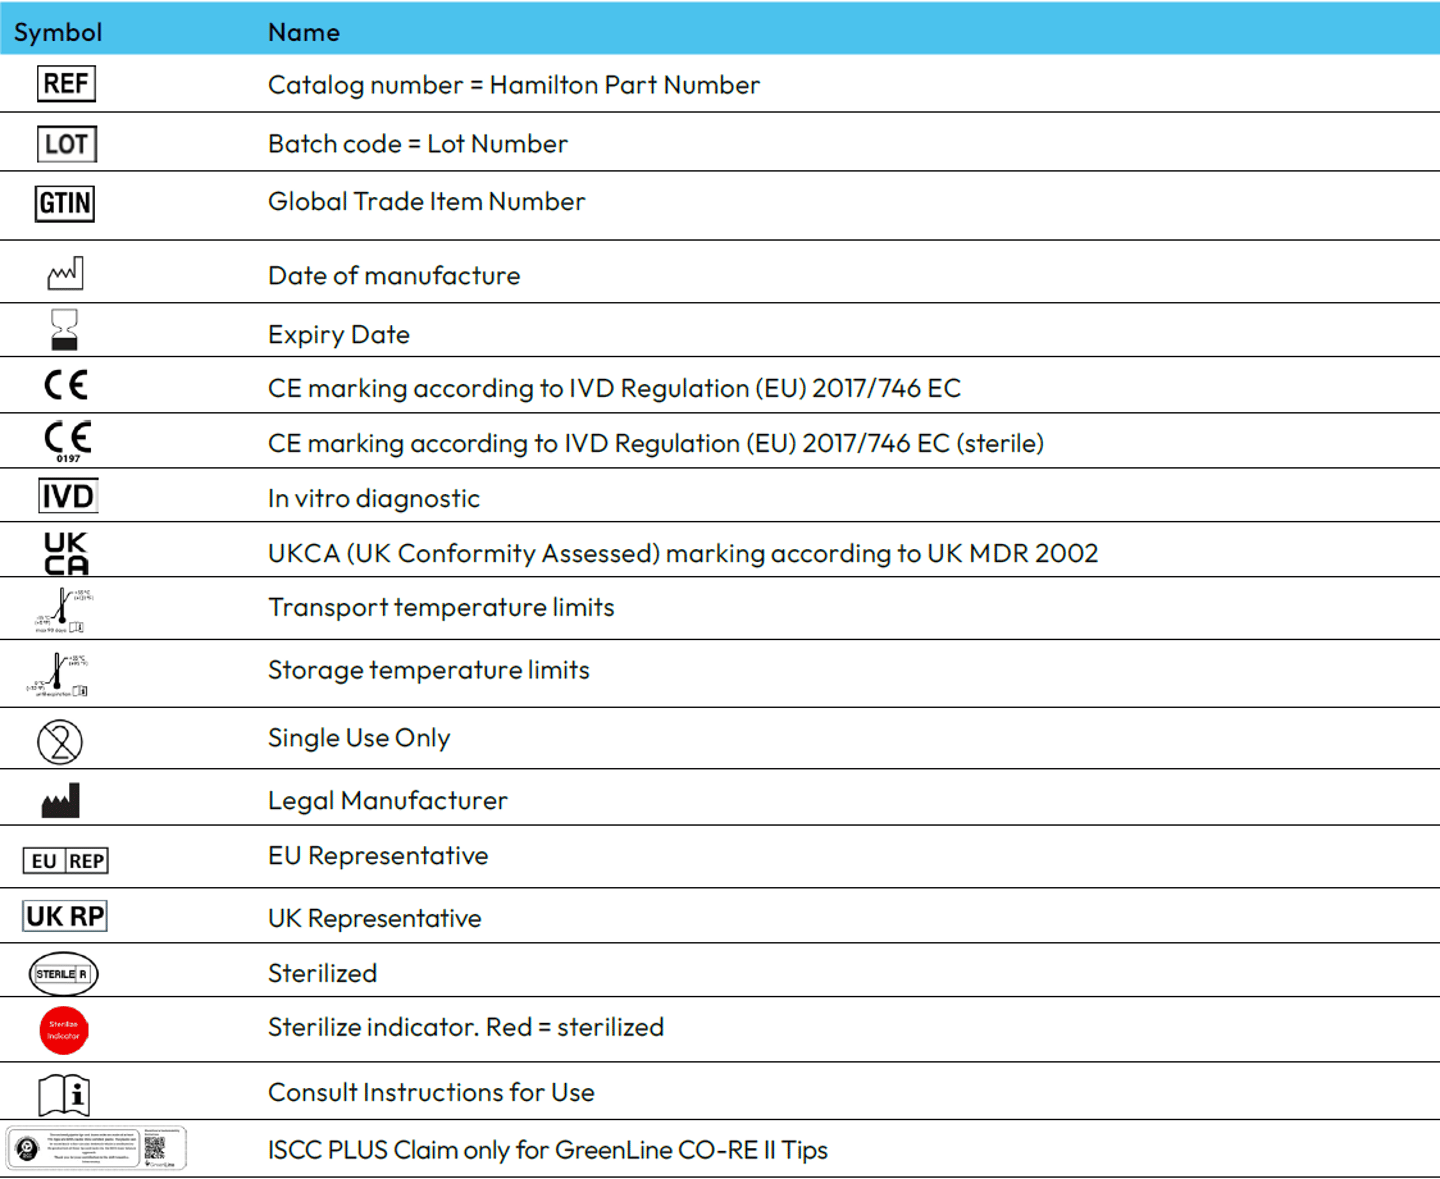This screenshot has height=1179, width=1440.
Task: Click the LOT batch code symbol
Action: point(66,144)
